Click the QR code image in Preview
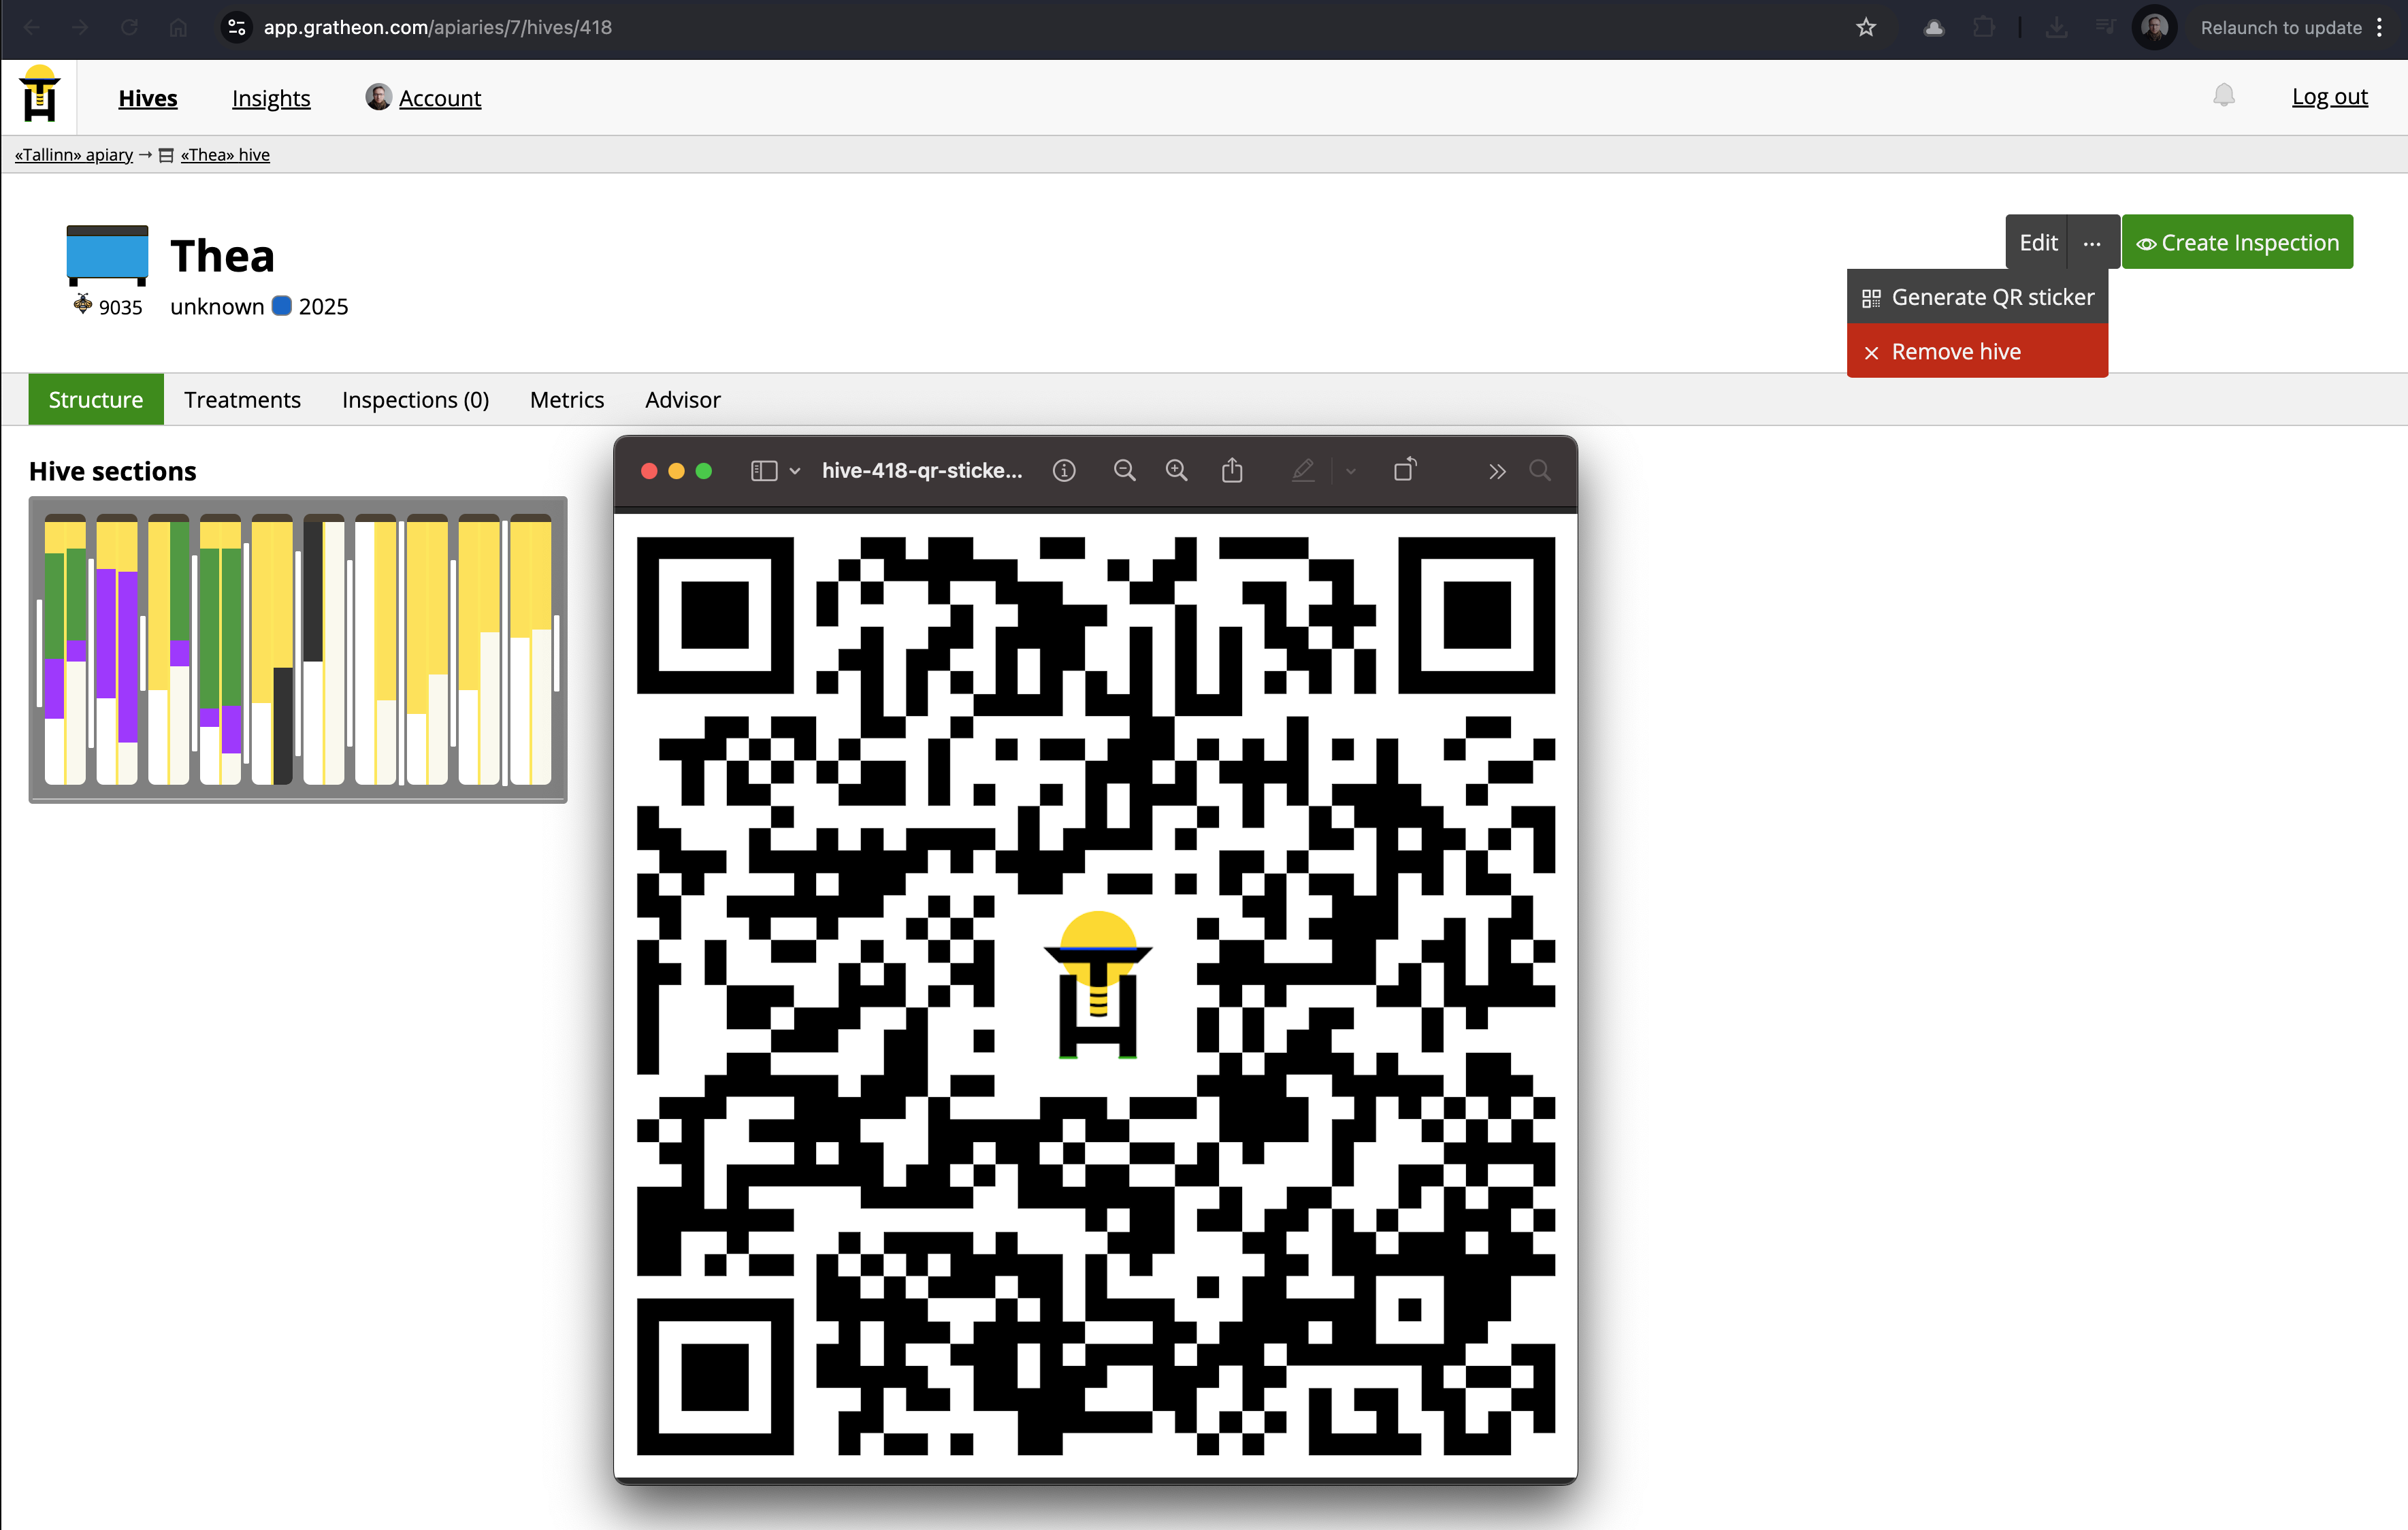 coord(1096,996)
